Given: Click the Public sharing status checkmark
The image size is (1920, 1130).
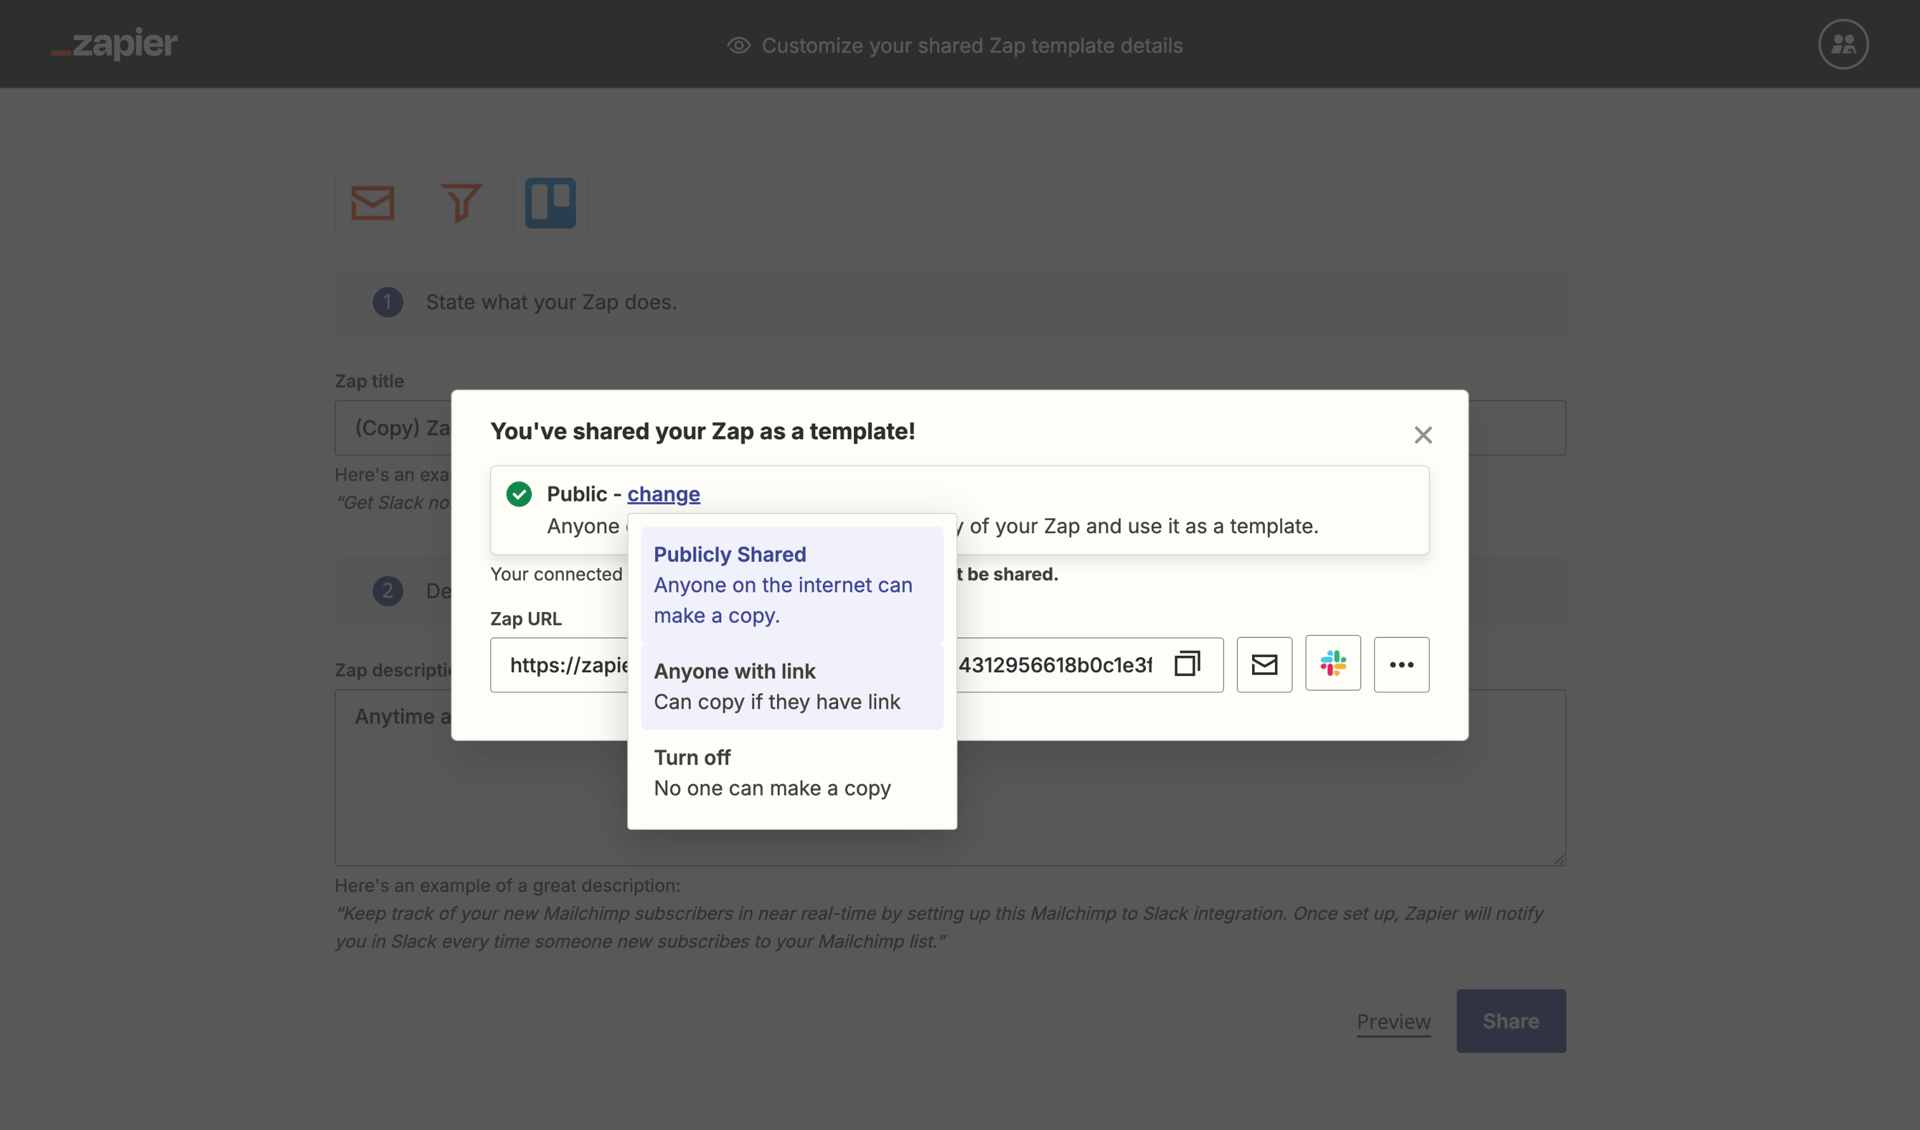Looking at the screenshot, I should pos(519,494).
